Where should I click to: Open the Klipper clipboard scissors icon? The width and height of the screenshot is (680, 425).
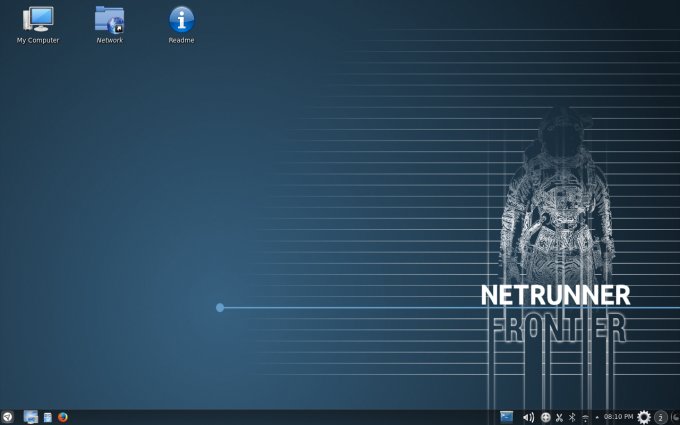click(x=559, y=418)
